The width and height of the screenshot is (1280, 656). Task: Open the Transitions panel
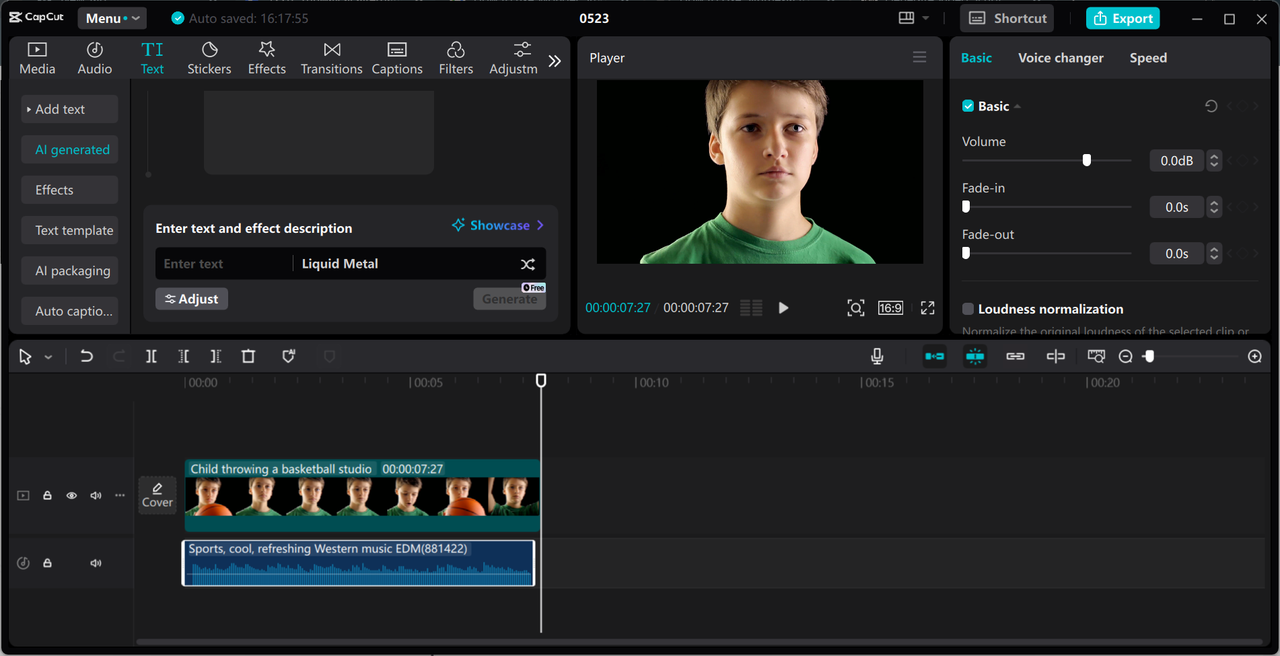(x=331, y=58)
